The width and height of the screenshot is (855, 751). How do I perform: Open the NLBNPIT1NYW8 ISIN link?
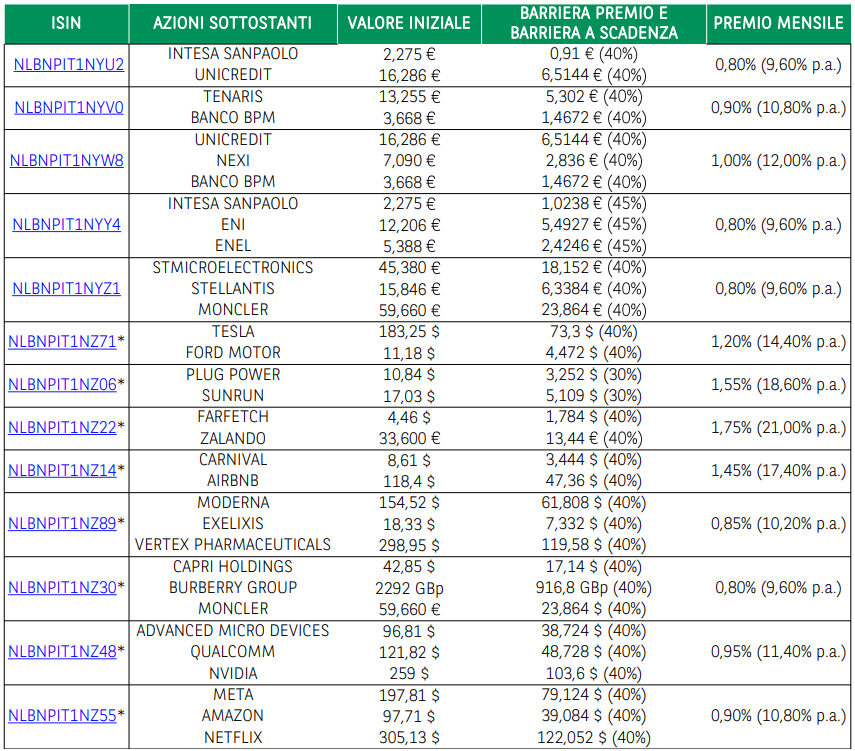point(67,160)
